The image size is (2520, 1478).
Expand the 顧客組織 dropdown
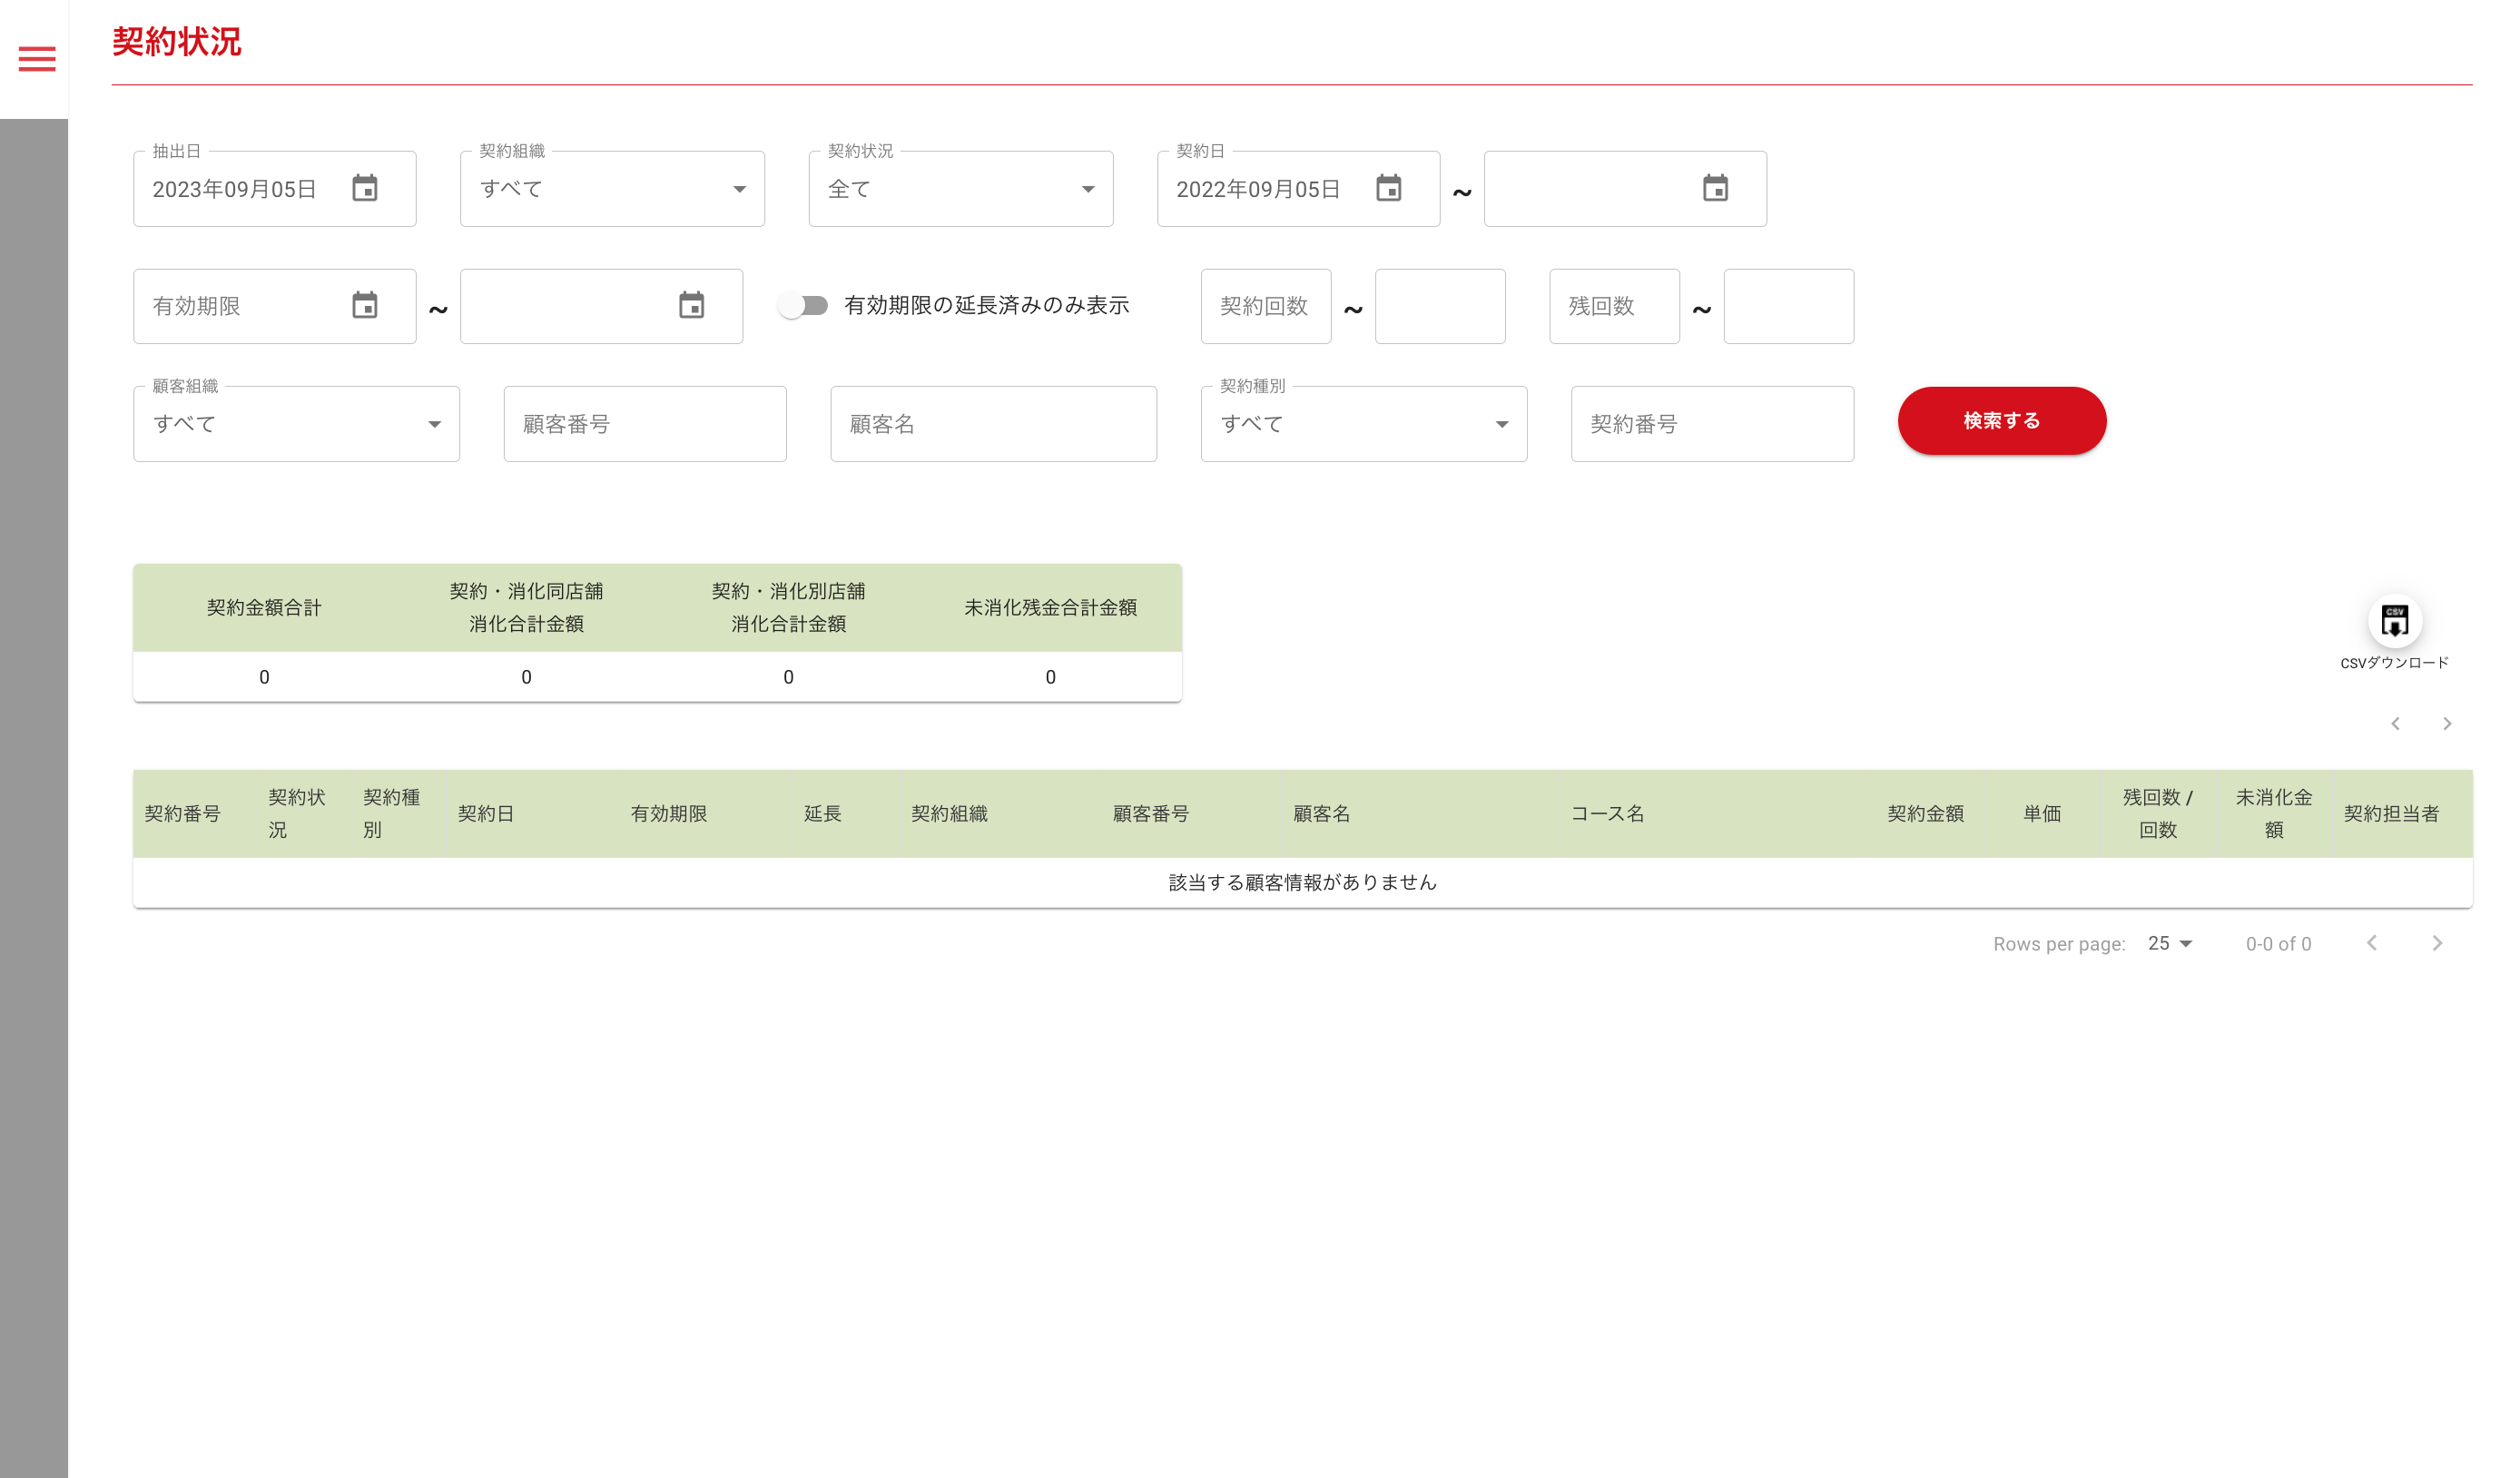pos(296,424)
